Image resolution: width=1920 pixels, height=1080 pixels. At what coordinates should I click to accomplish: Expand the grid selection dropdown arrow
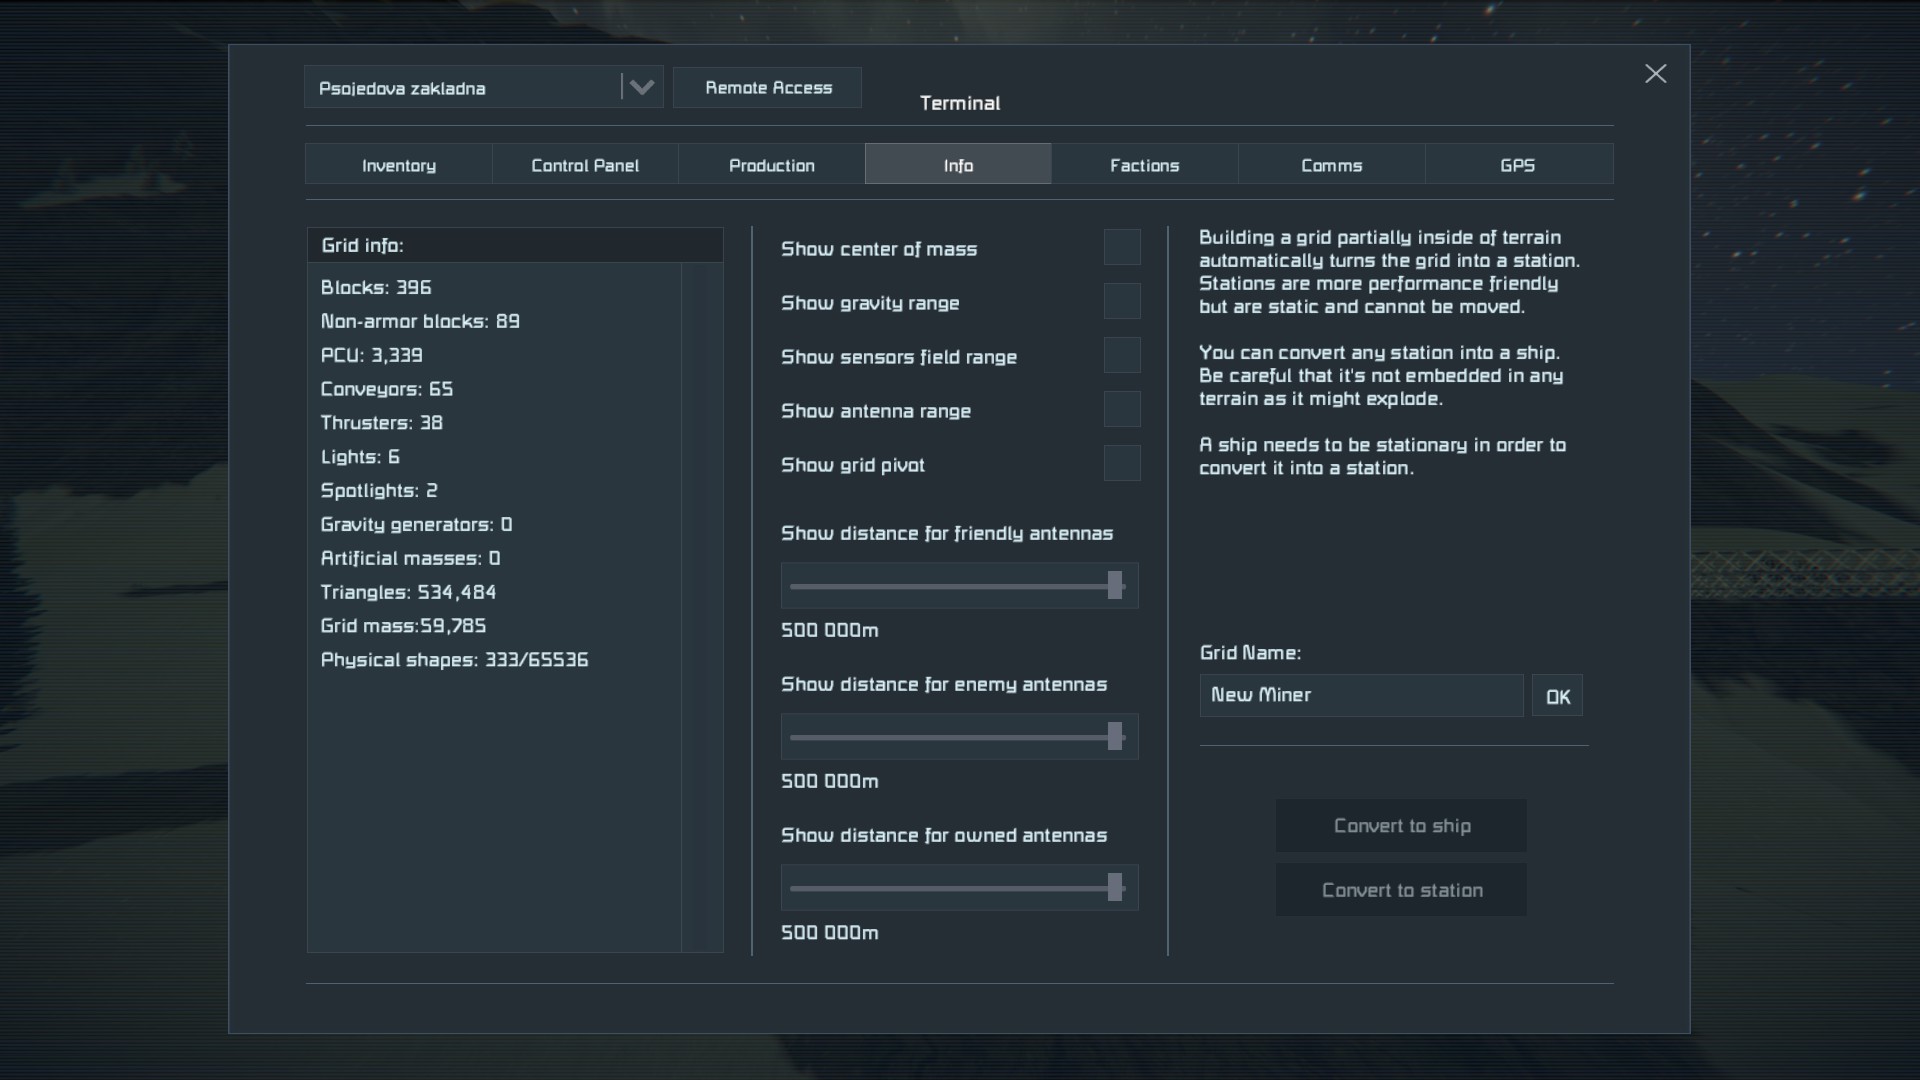pos(641,88)
